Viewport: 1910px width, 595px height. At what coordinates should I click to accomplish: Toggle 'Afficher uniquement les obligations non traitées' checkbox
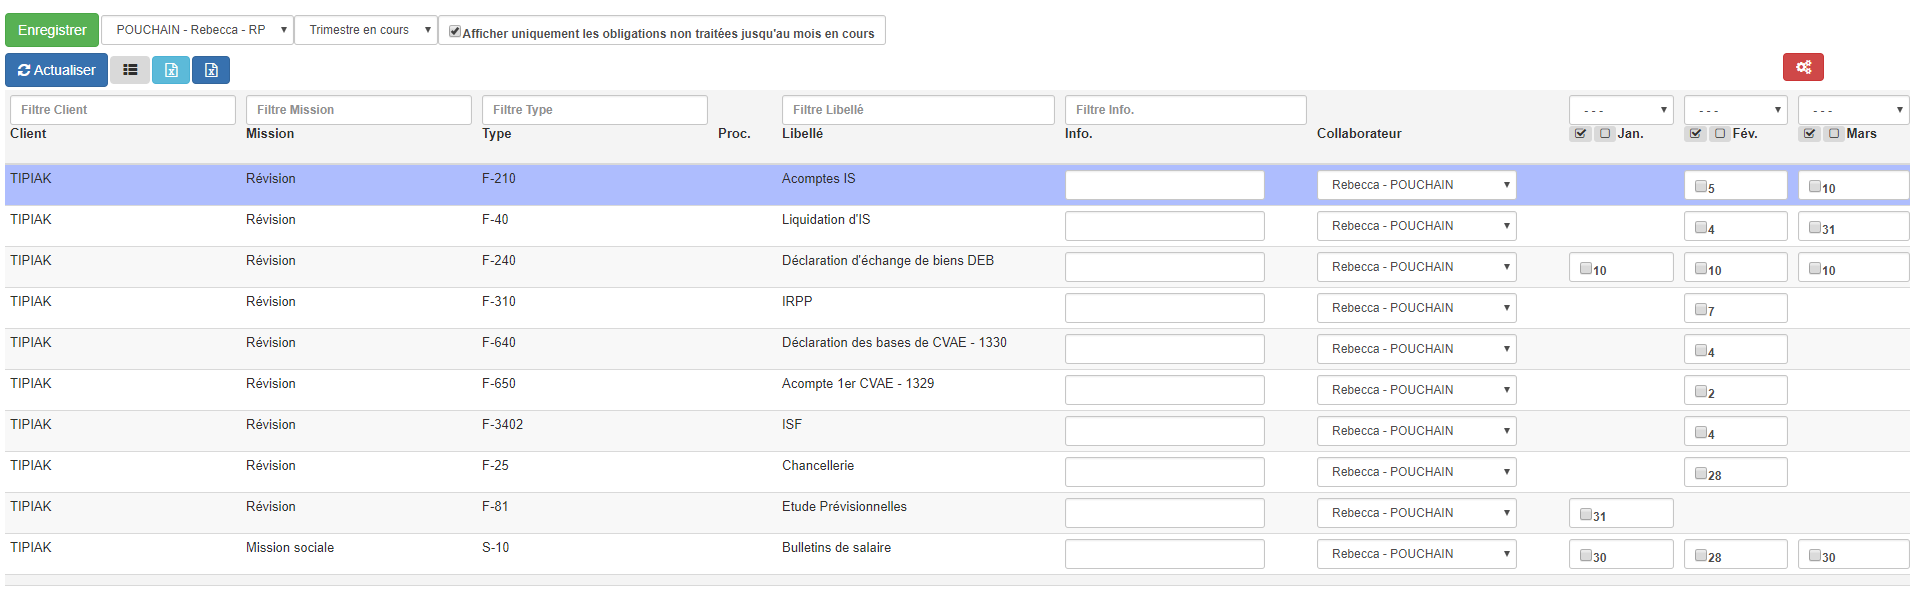pos(455,32)
